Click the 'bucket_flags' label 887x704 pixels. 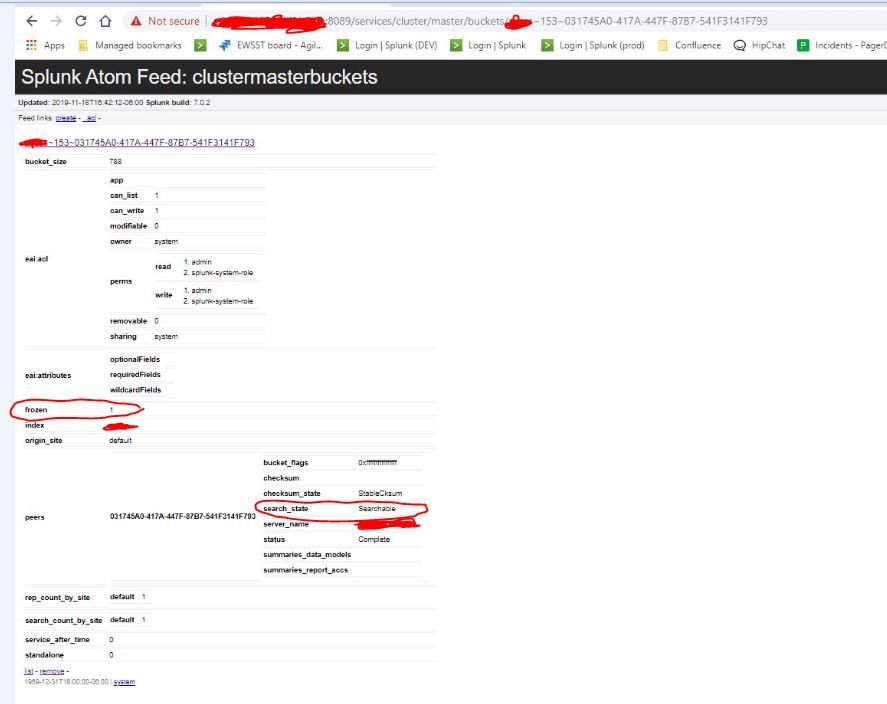[x=286, y=463]
